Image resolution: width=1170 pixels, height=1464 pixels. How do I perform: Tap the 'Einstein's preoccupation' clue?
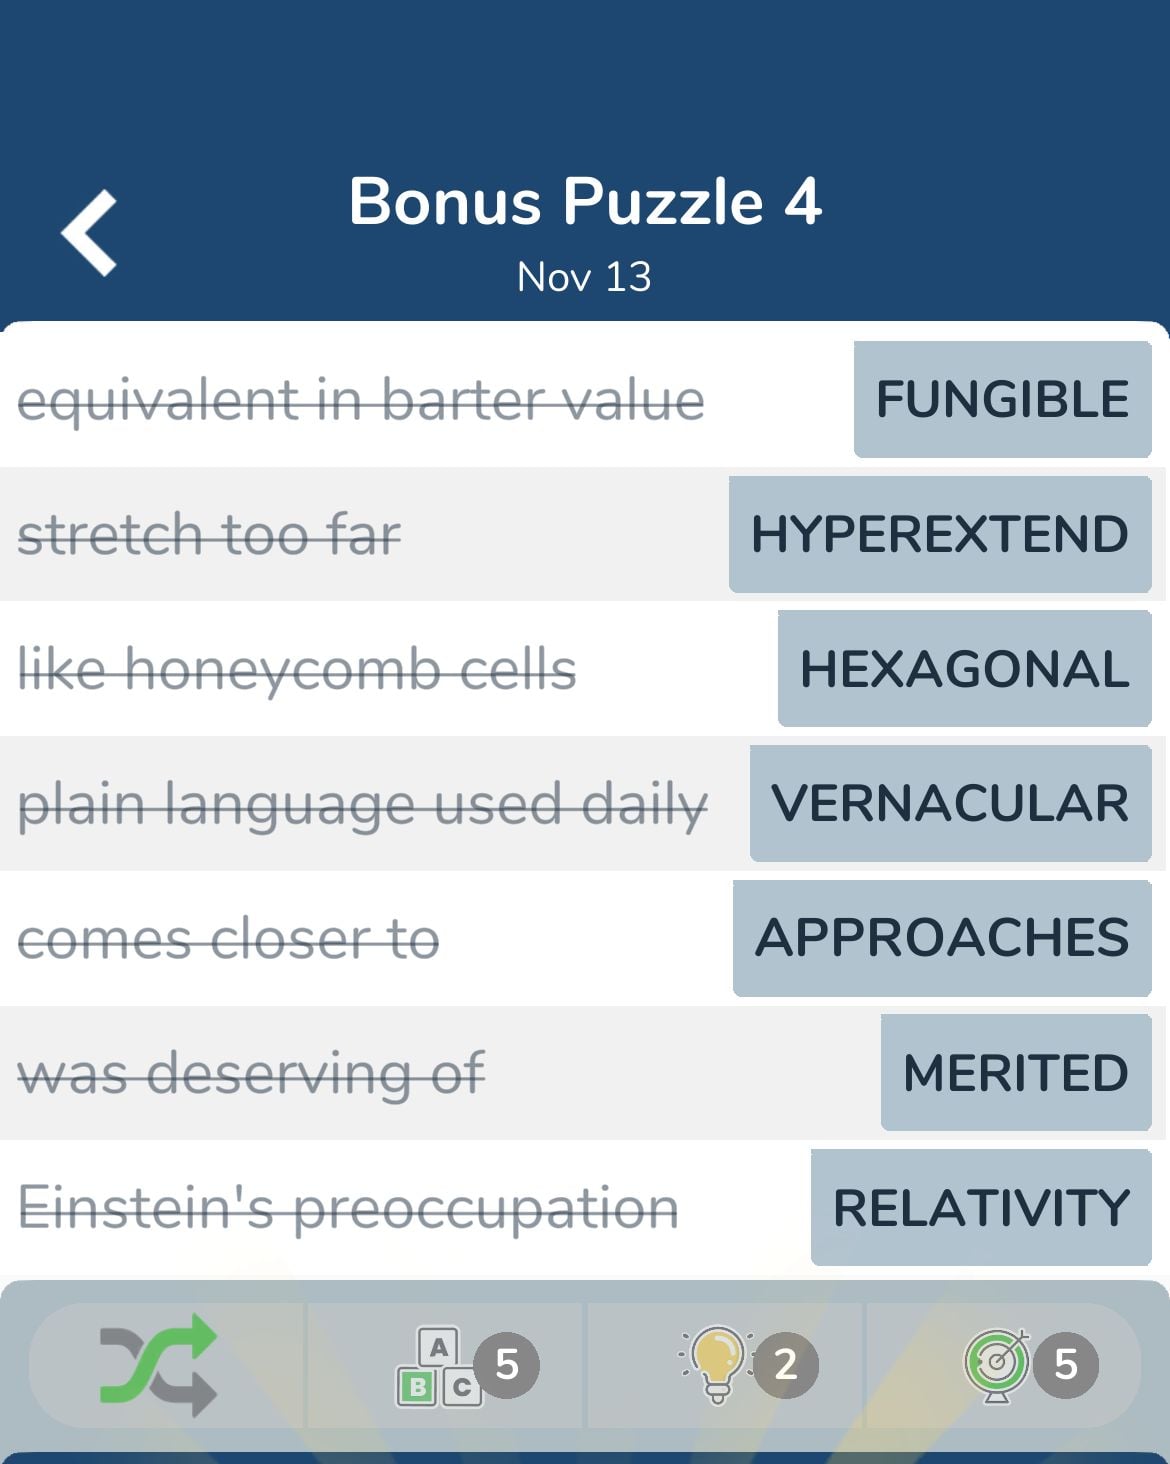coord(348,1208)
